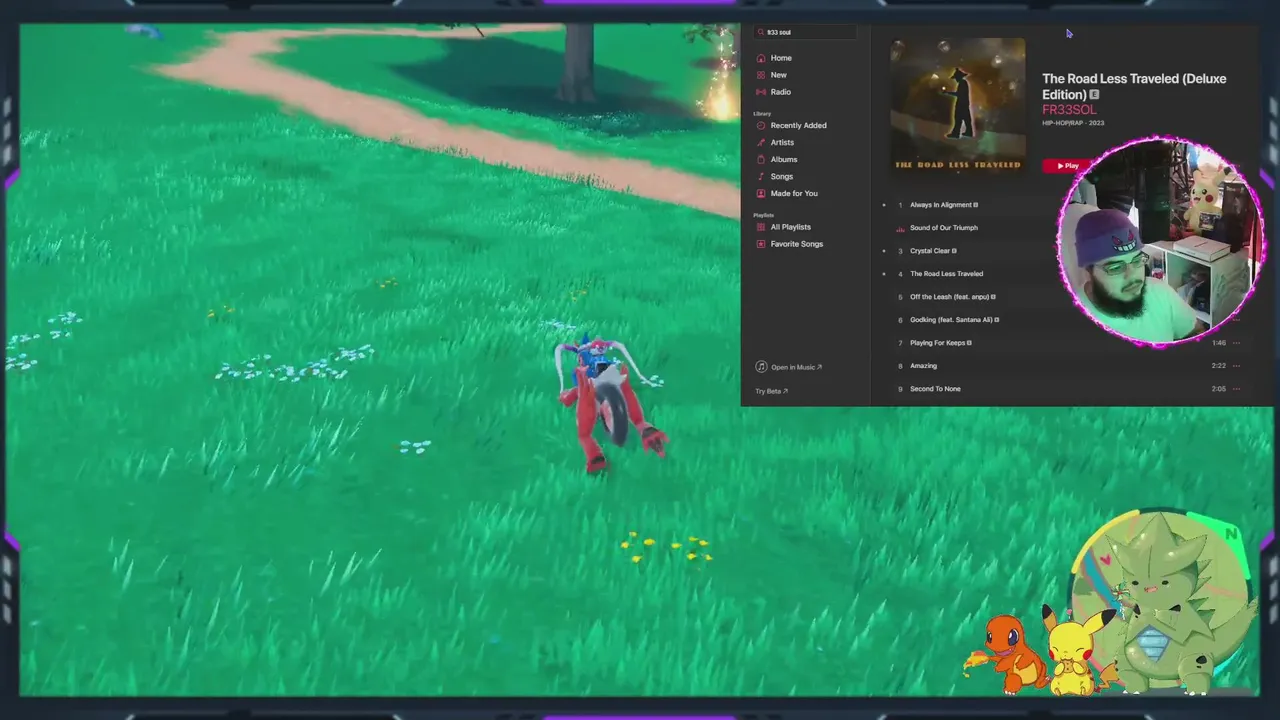Viewport: 1280px width, 720px height.
Task: Click the search field containing 'fr33 soul'
Action: (x=805, y=32)
